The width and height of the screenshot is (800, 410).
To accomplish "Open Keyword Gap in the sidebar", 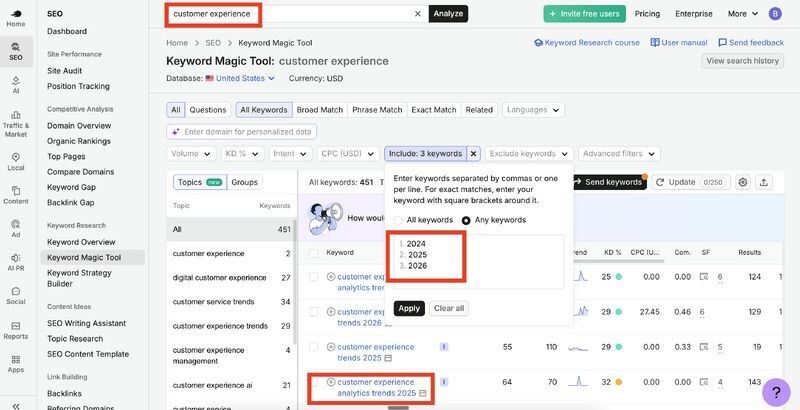I will tap(71, 187).
